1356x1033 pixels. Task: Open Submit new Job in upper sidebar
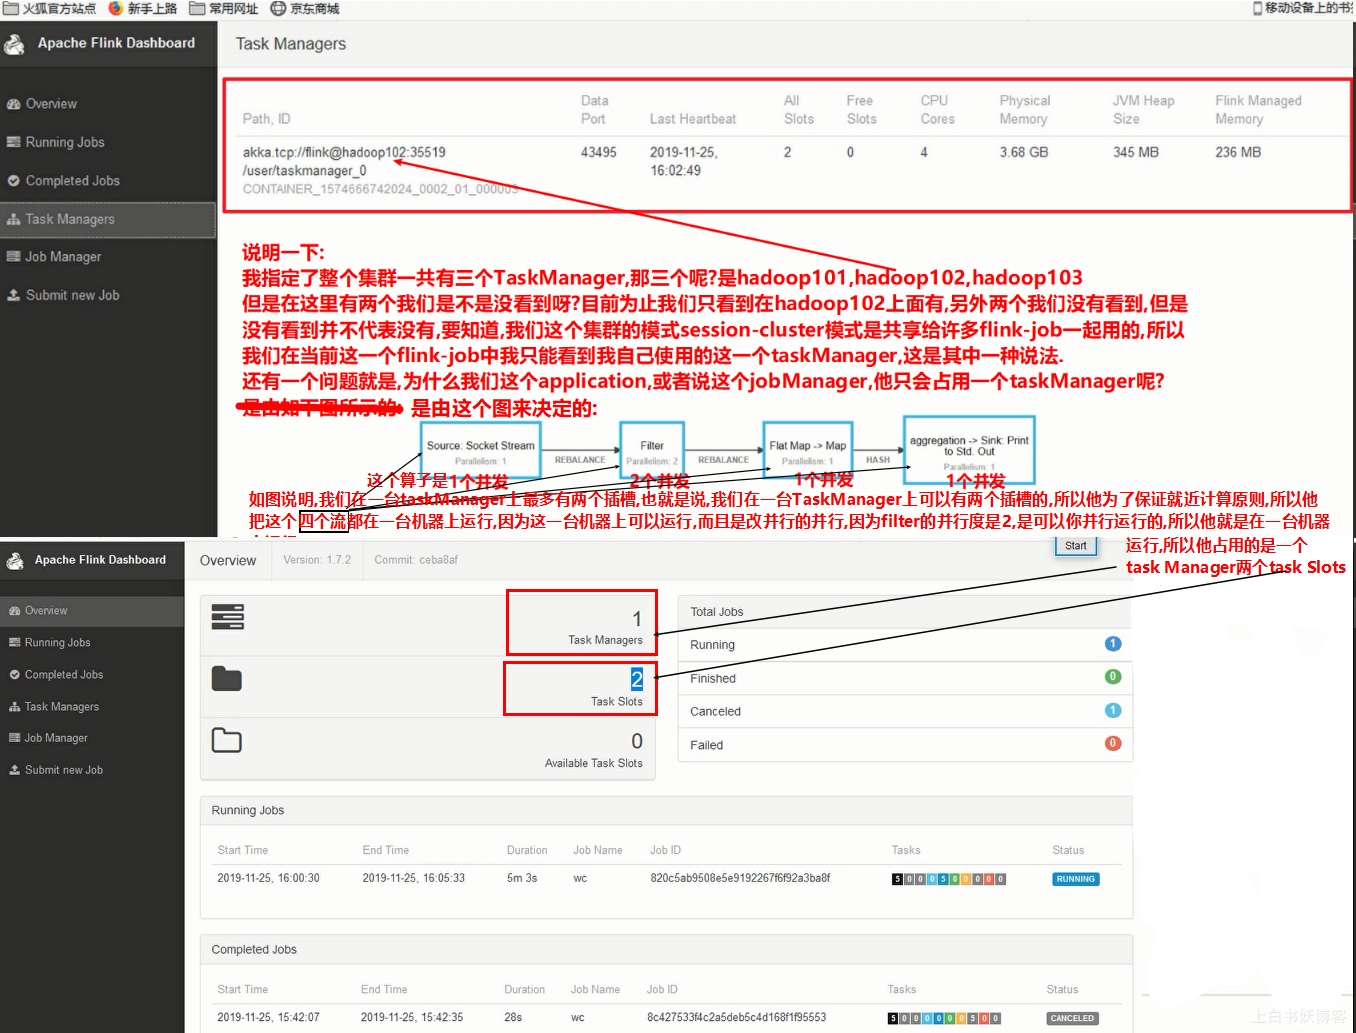72,295
